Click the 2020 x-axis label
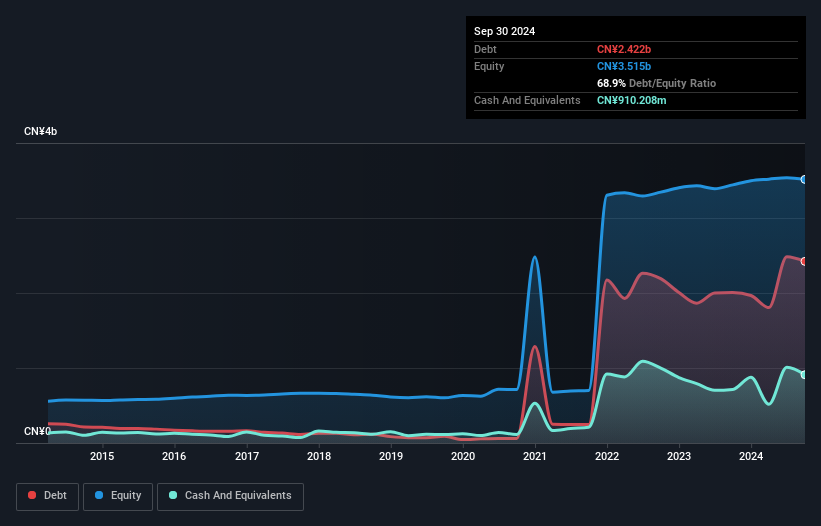This screenshot has height=526, width=821. click(463, 456)
